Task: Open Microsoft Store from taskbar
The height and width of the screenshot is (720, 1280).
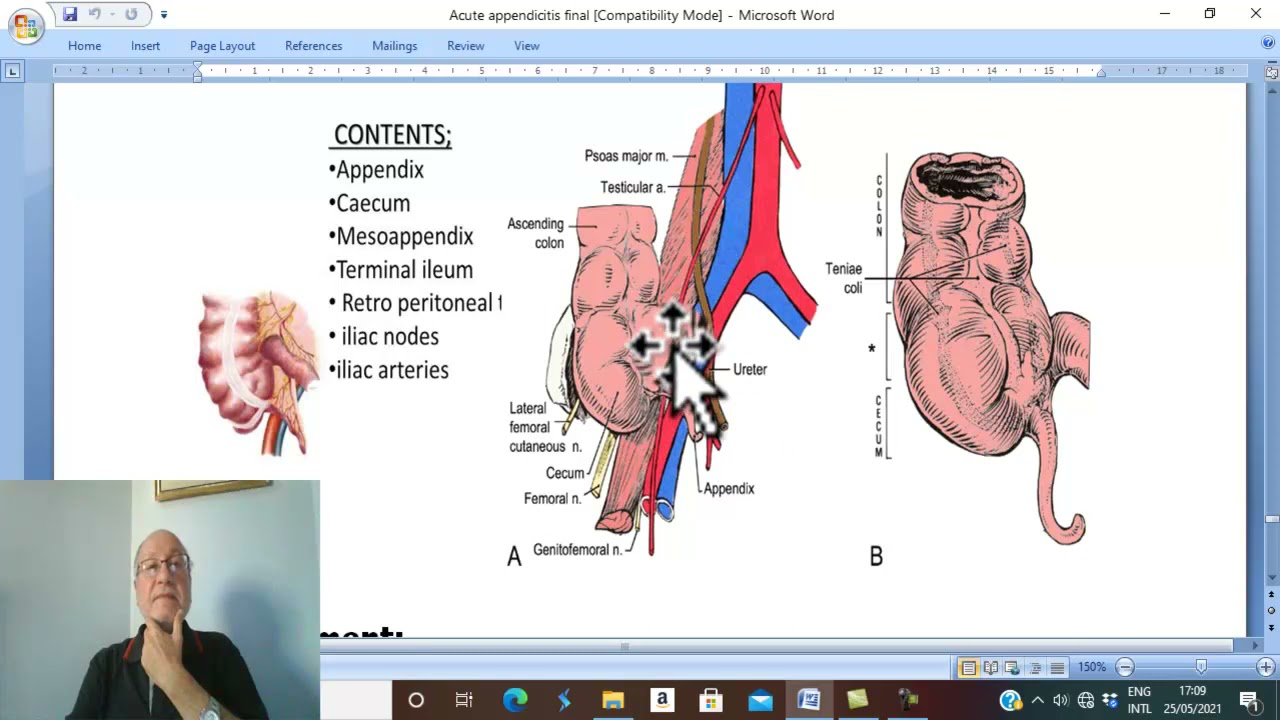Action: (x=711, y=700)
